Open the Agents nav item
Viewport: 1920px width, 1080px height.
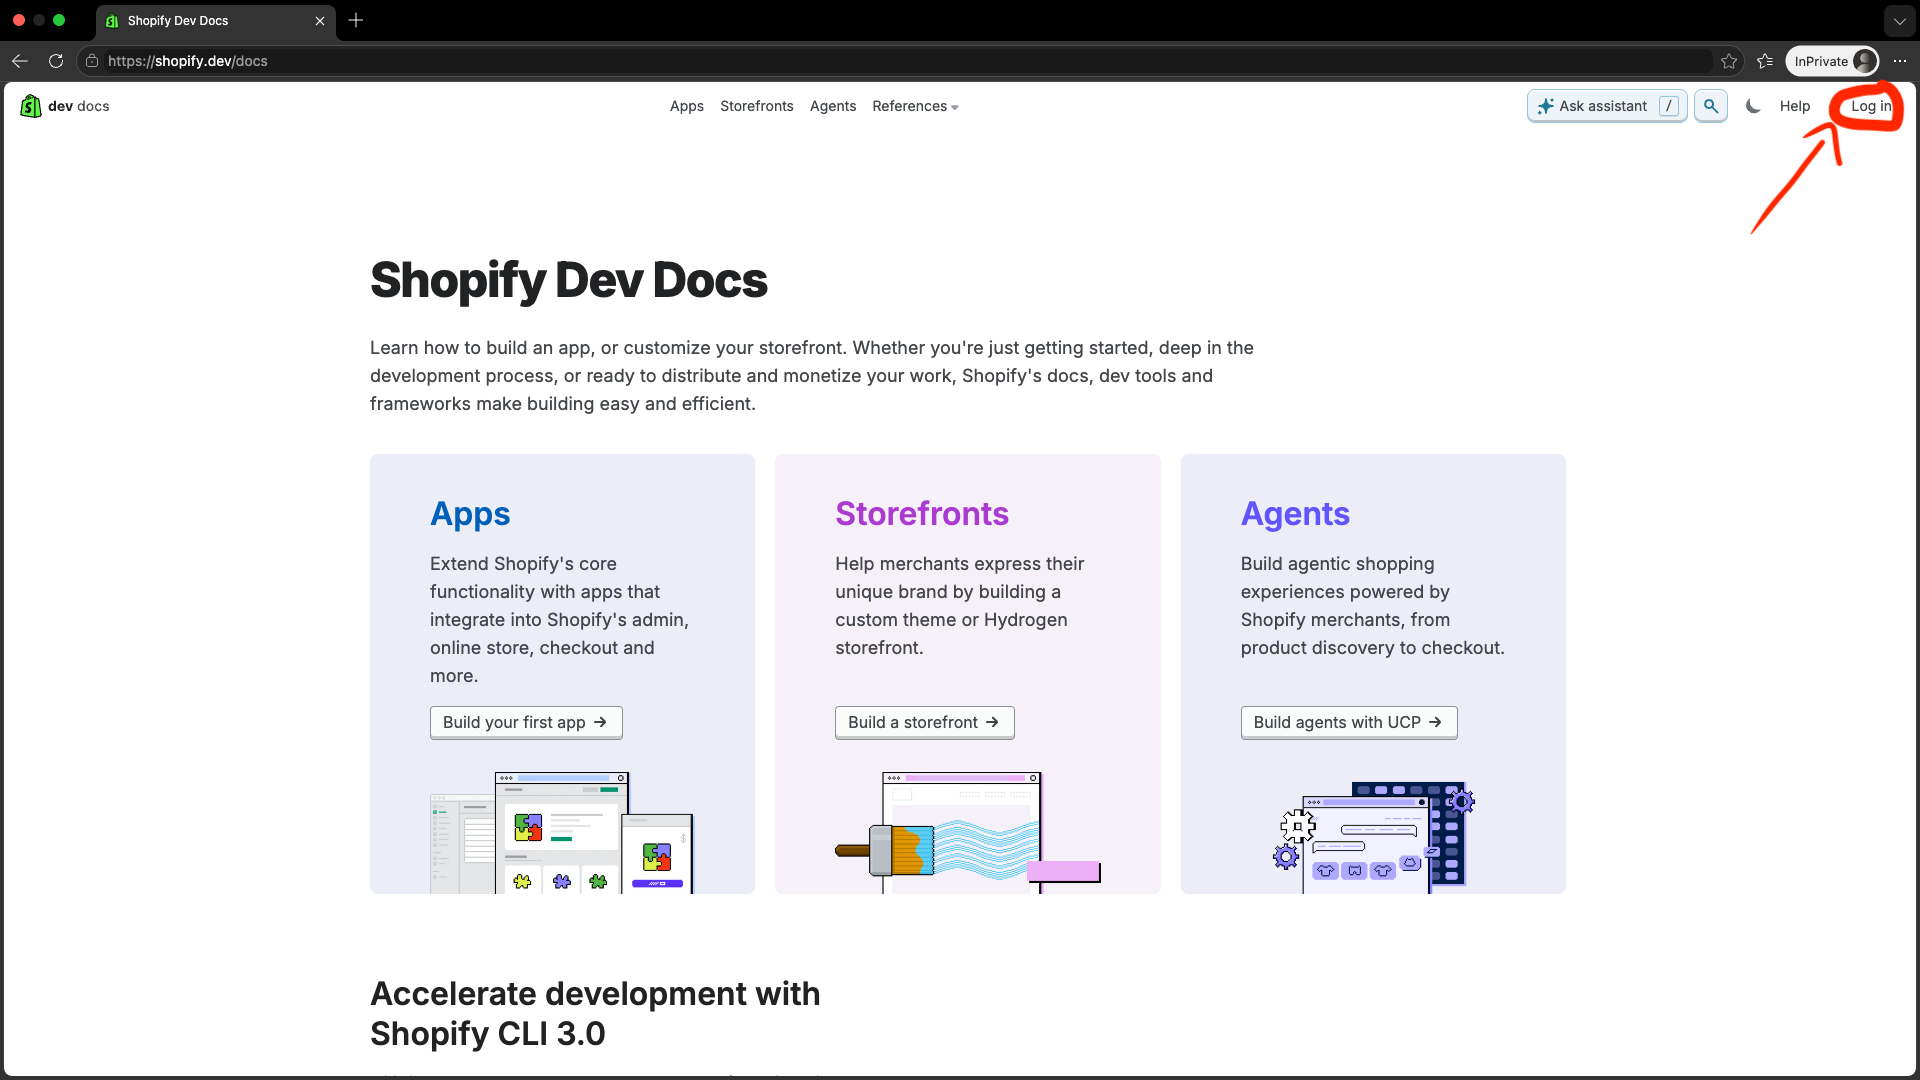coord(833,106)
